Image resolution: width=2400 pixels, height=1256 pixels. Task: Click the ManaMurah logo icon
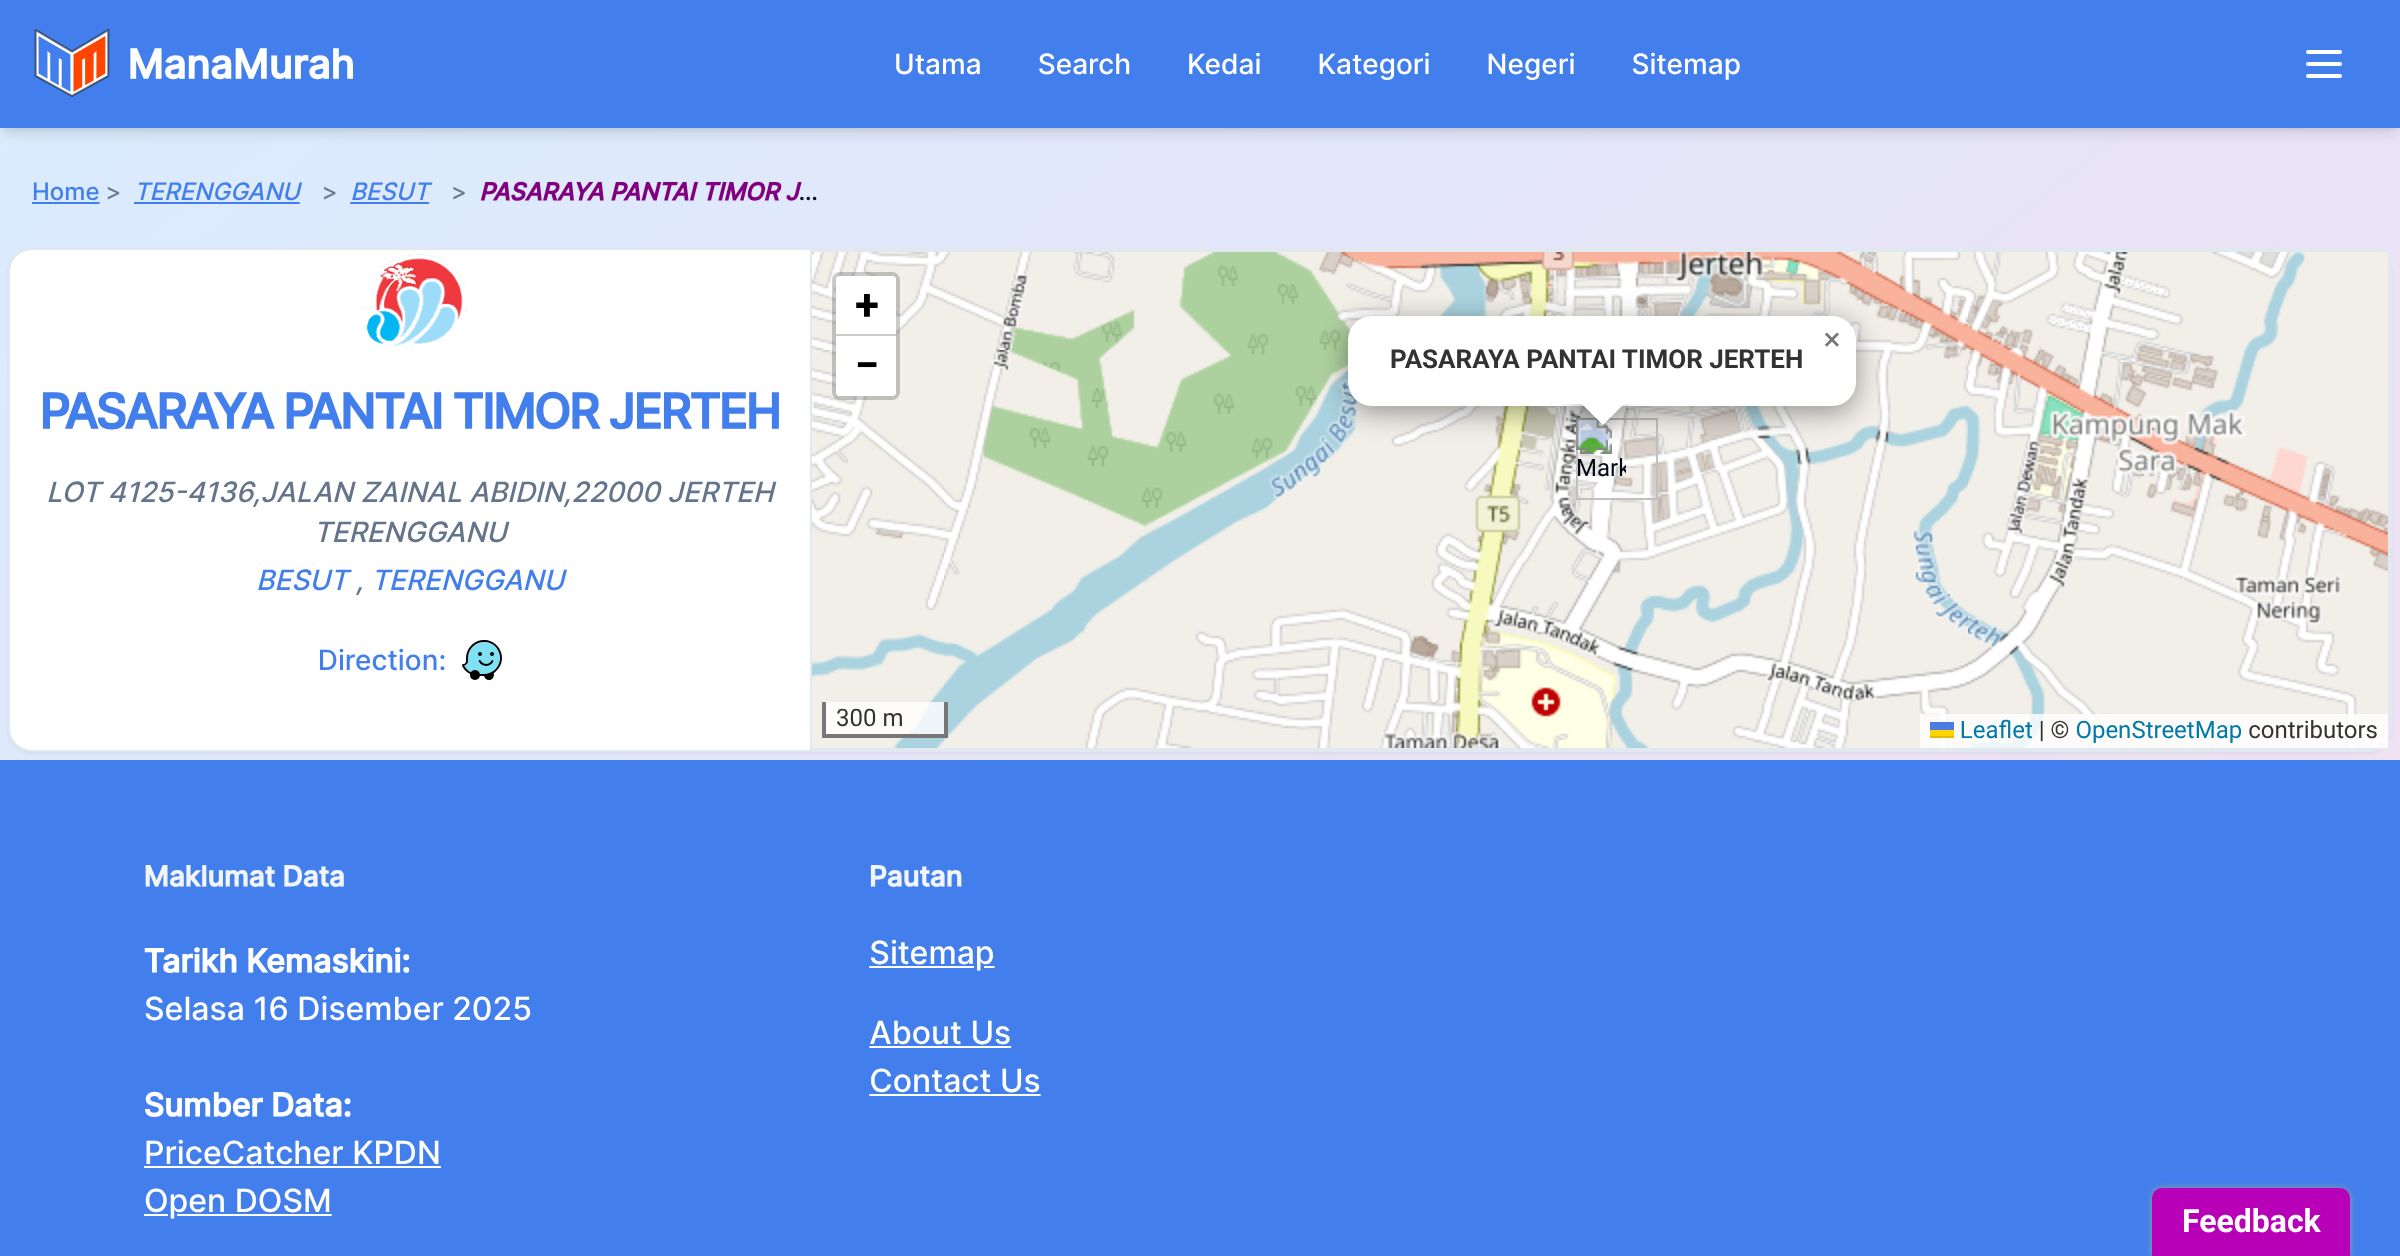(x=71, y=63)
